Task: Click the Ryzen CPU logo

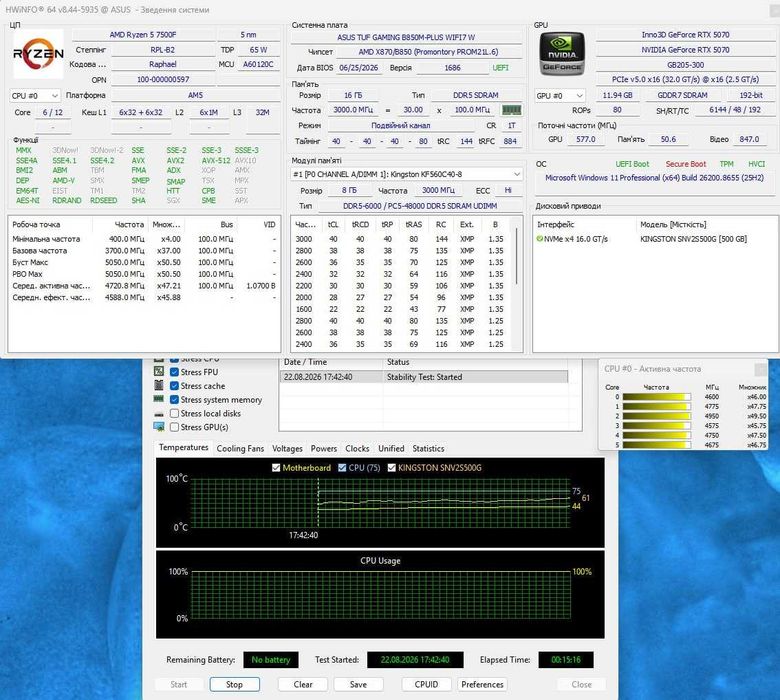Action: 38,53
